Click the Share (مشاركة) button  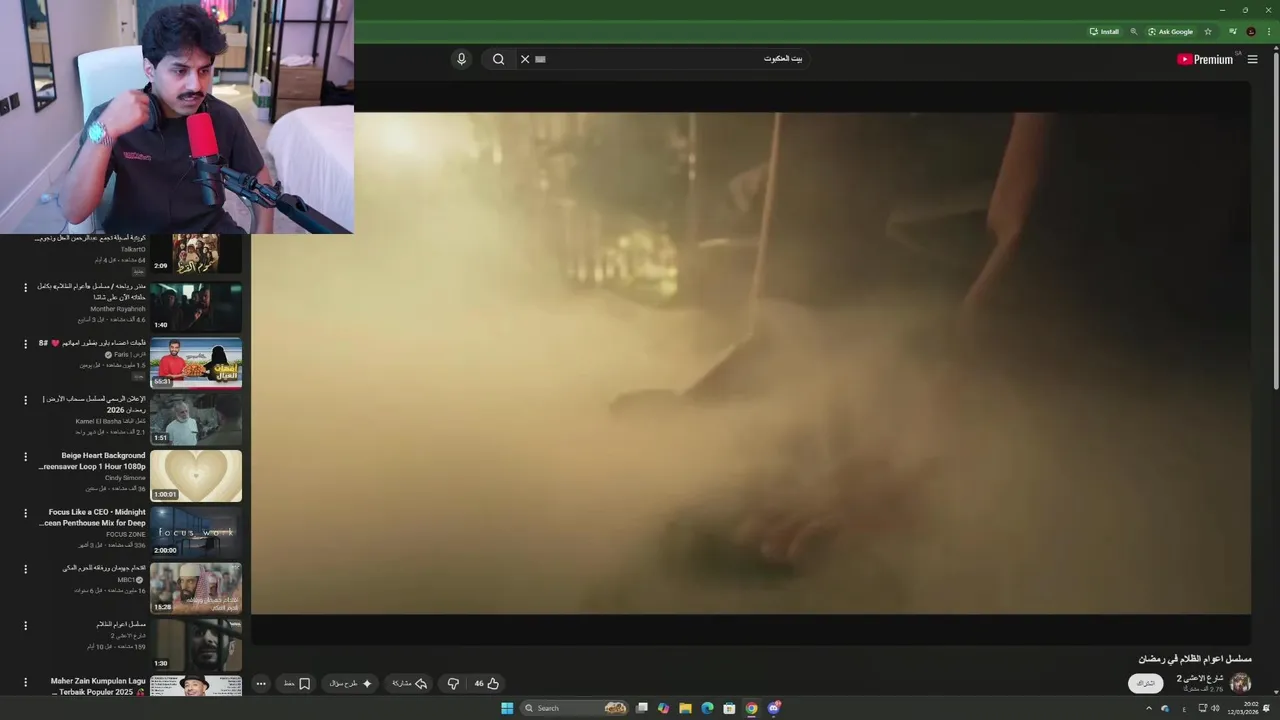pyautogui.click(x=410, y=684)
